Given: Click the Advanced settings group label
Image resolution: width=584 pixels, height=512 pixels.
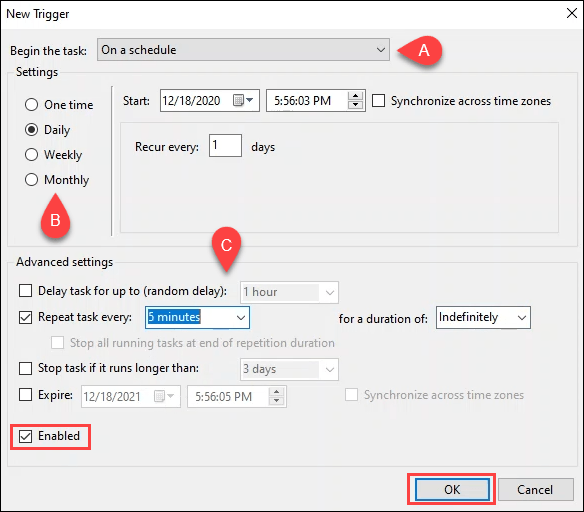Looking at the screenshot, I should tap(64, 262).
